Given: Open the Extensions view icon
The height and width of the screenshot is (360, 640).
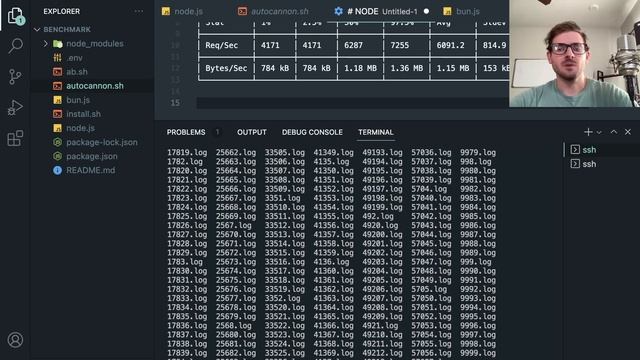Looking at the screenshot, I should point(16,138).
